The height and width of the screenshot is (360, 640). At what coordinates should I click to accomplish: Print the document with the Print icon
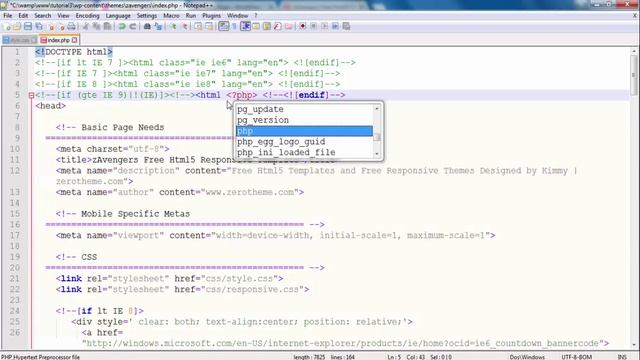click(x=71, y=27)
